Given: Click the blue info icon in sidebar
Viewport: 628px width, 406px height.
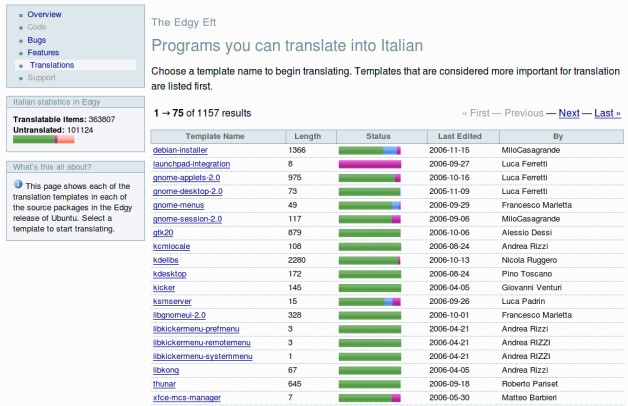Looking at the screenshot, I should 18,185.
